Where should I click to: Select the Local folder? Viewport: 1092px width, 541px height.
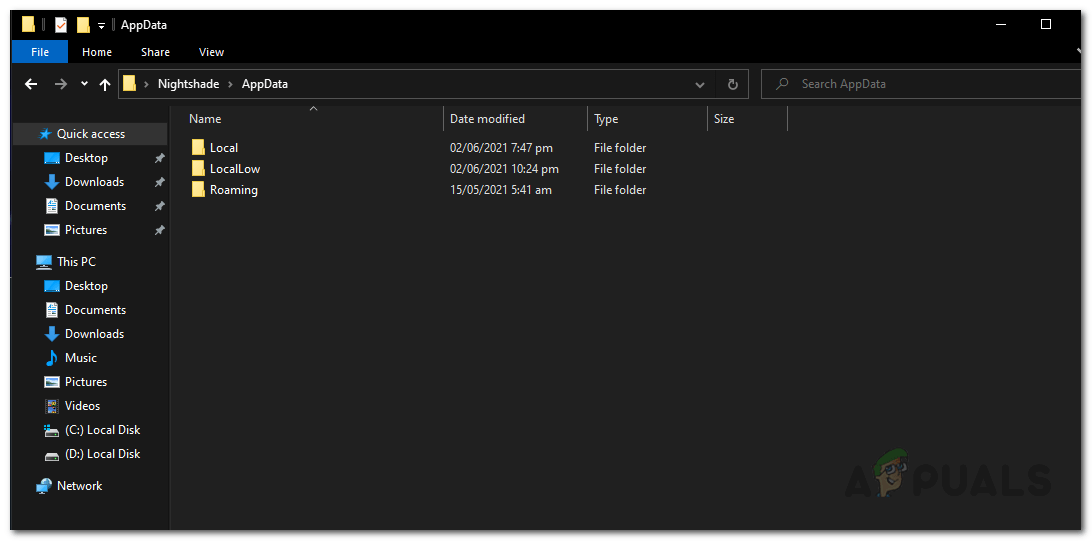(x=224, y=148)
